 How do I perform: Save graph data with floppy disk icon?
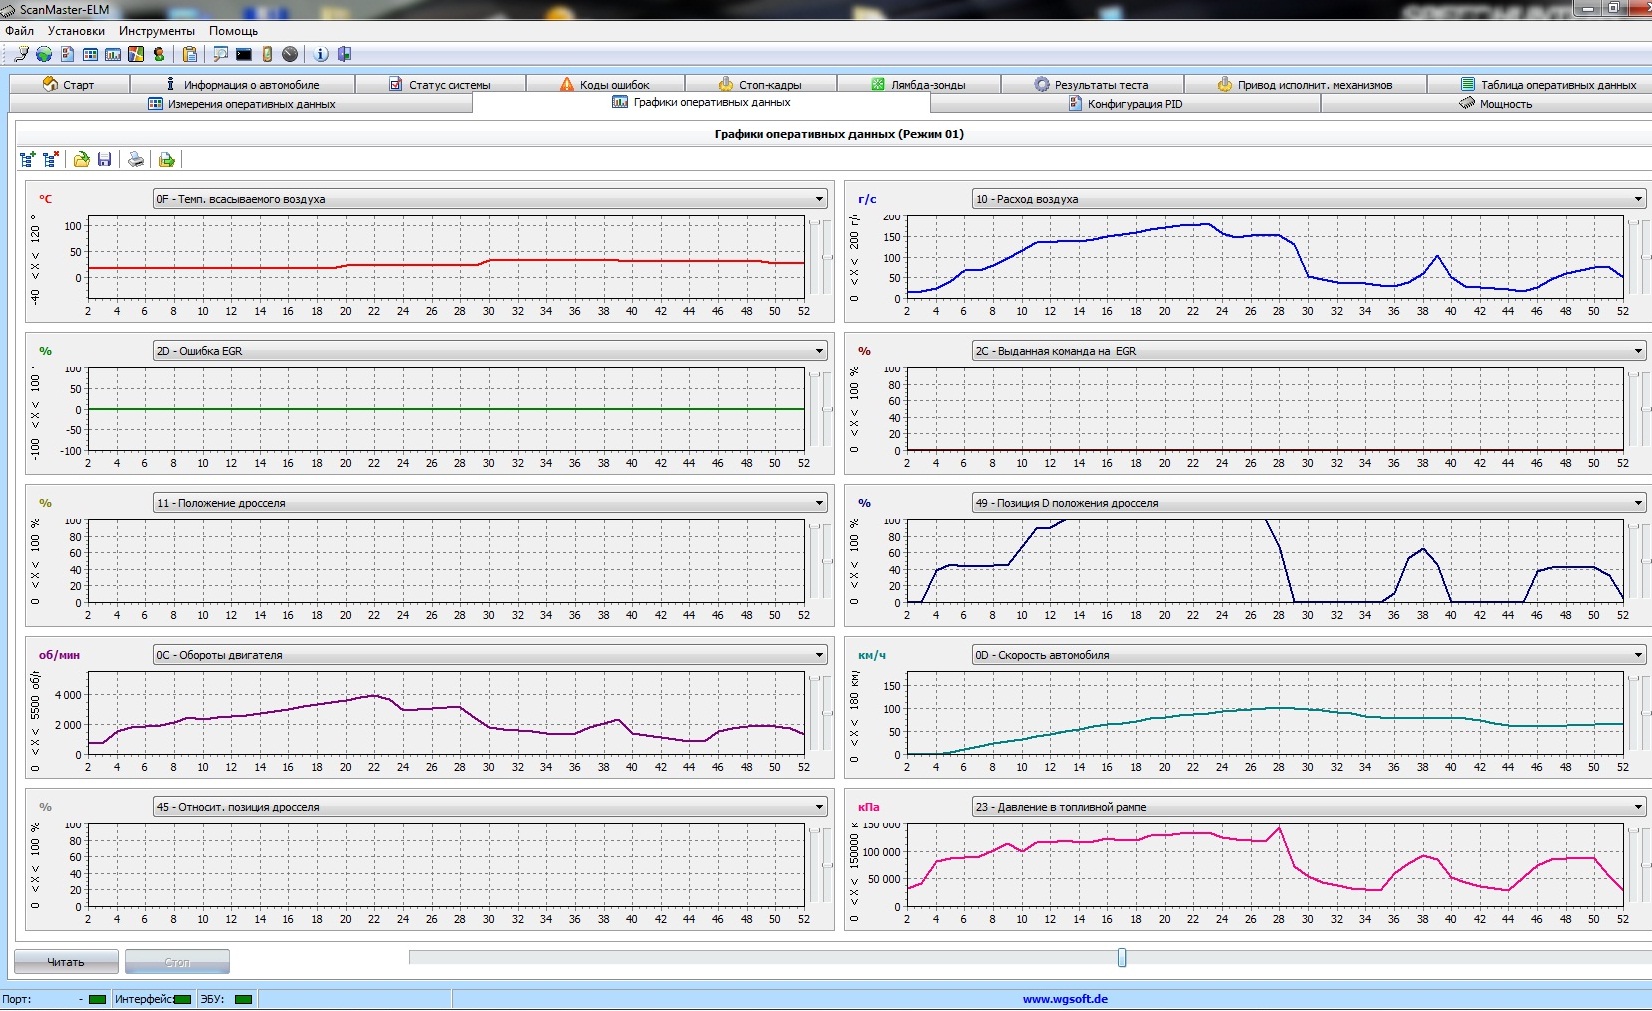click(104, 159)
